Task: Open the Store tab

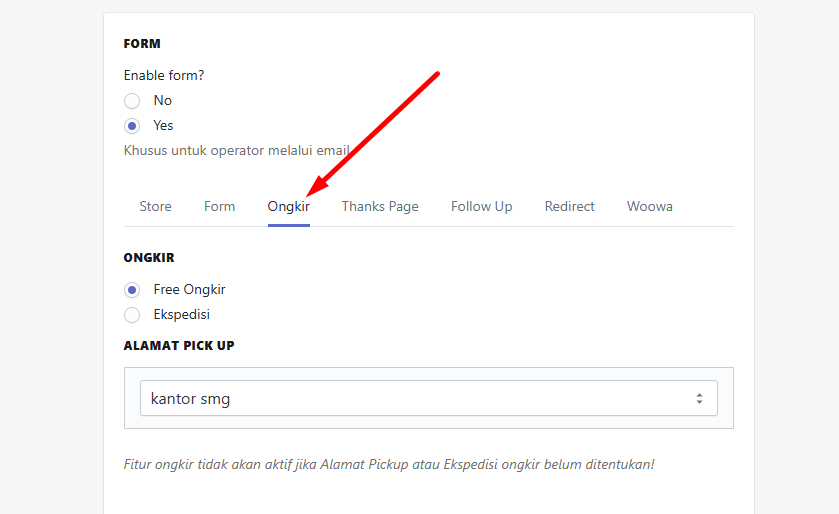Action: point(156,206)
